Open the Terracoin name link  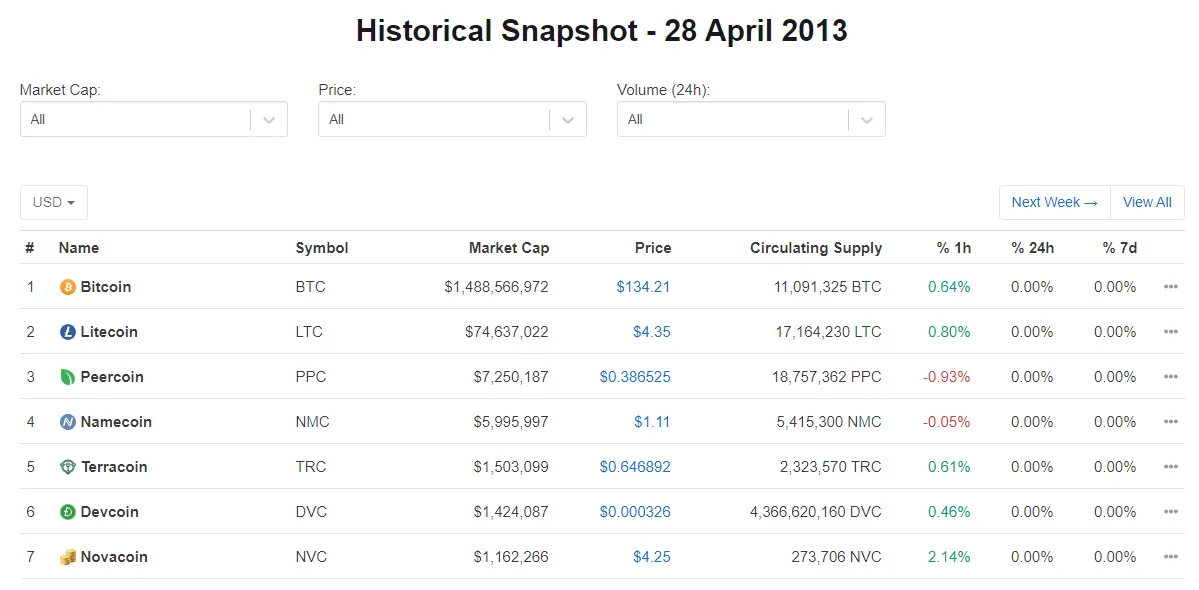[114, 467]
